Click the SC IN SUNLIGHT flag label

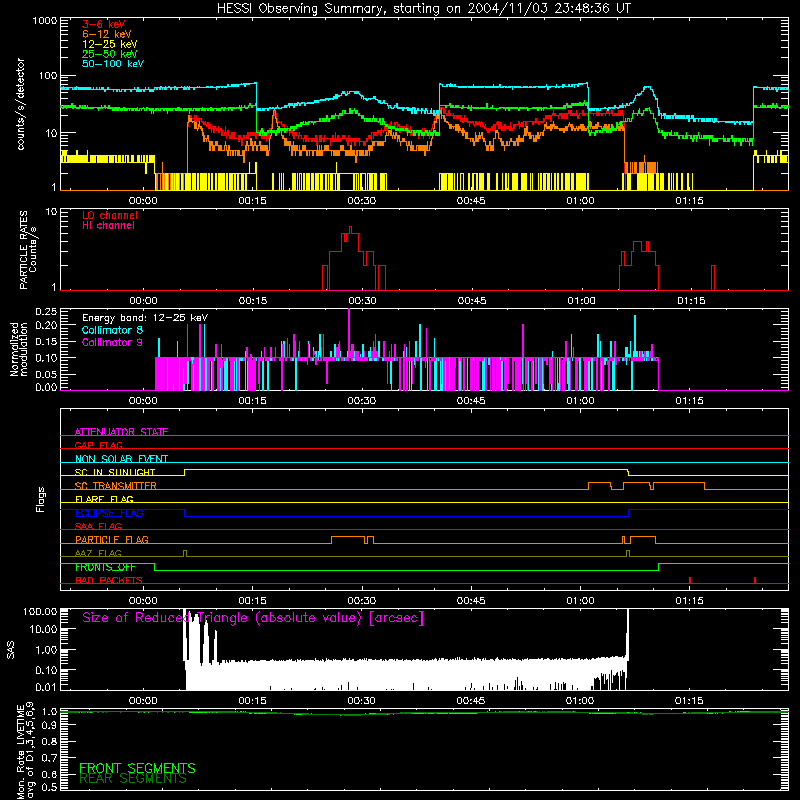pyautogui.click(x=115, y=472)
